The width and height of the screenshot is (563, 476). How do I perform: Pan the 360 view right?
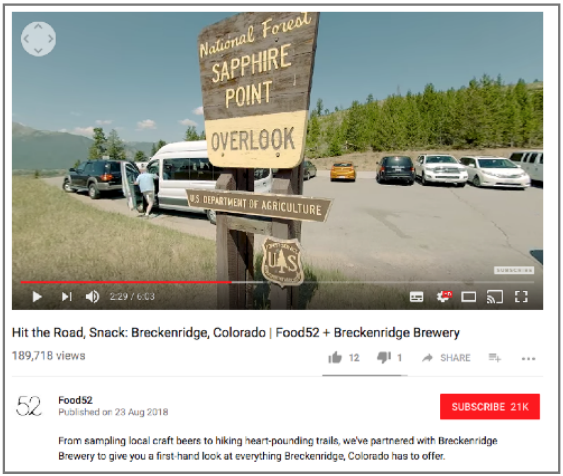(51, 39)
